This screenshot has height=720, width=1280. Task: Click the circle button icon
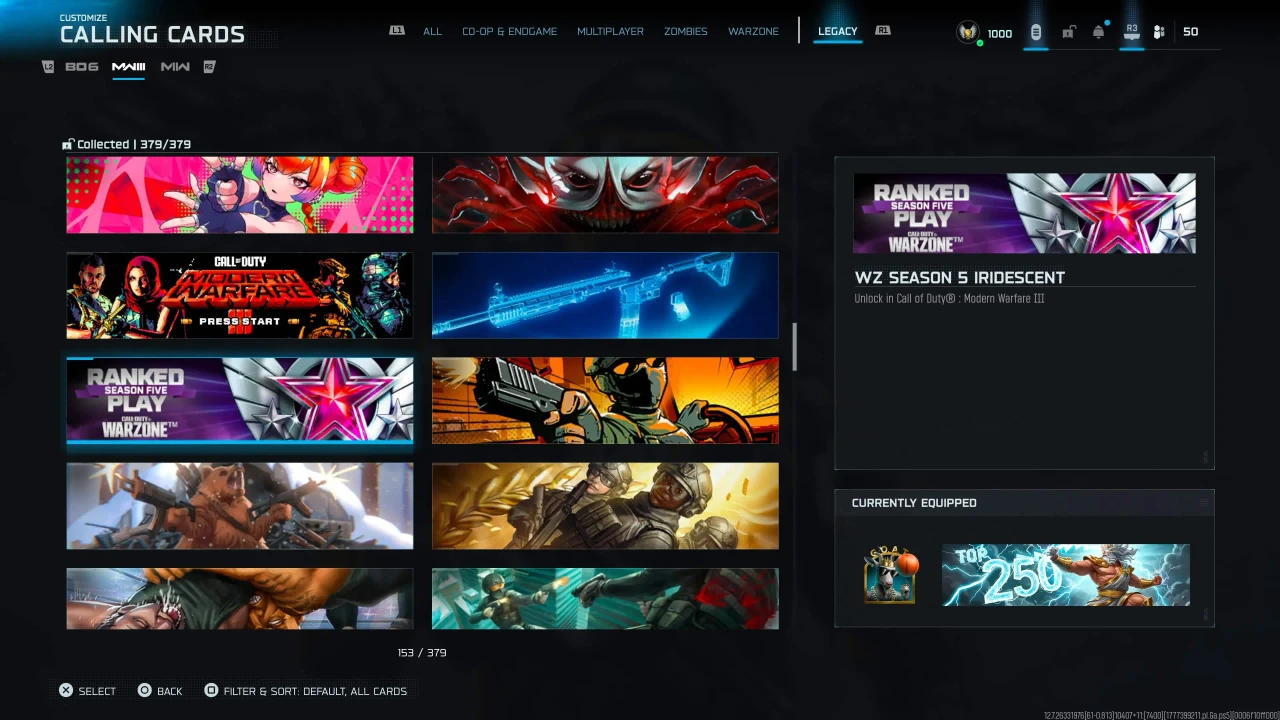[144, 690]
